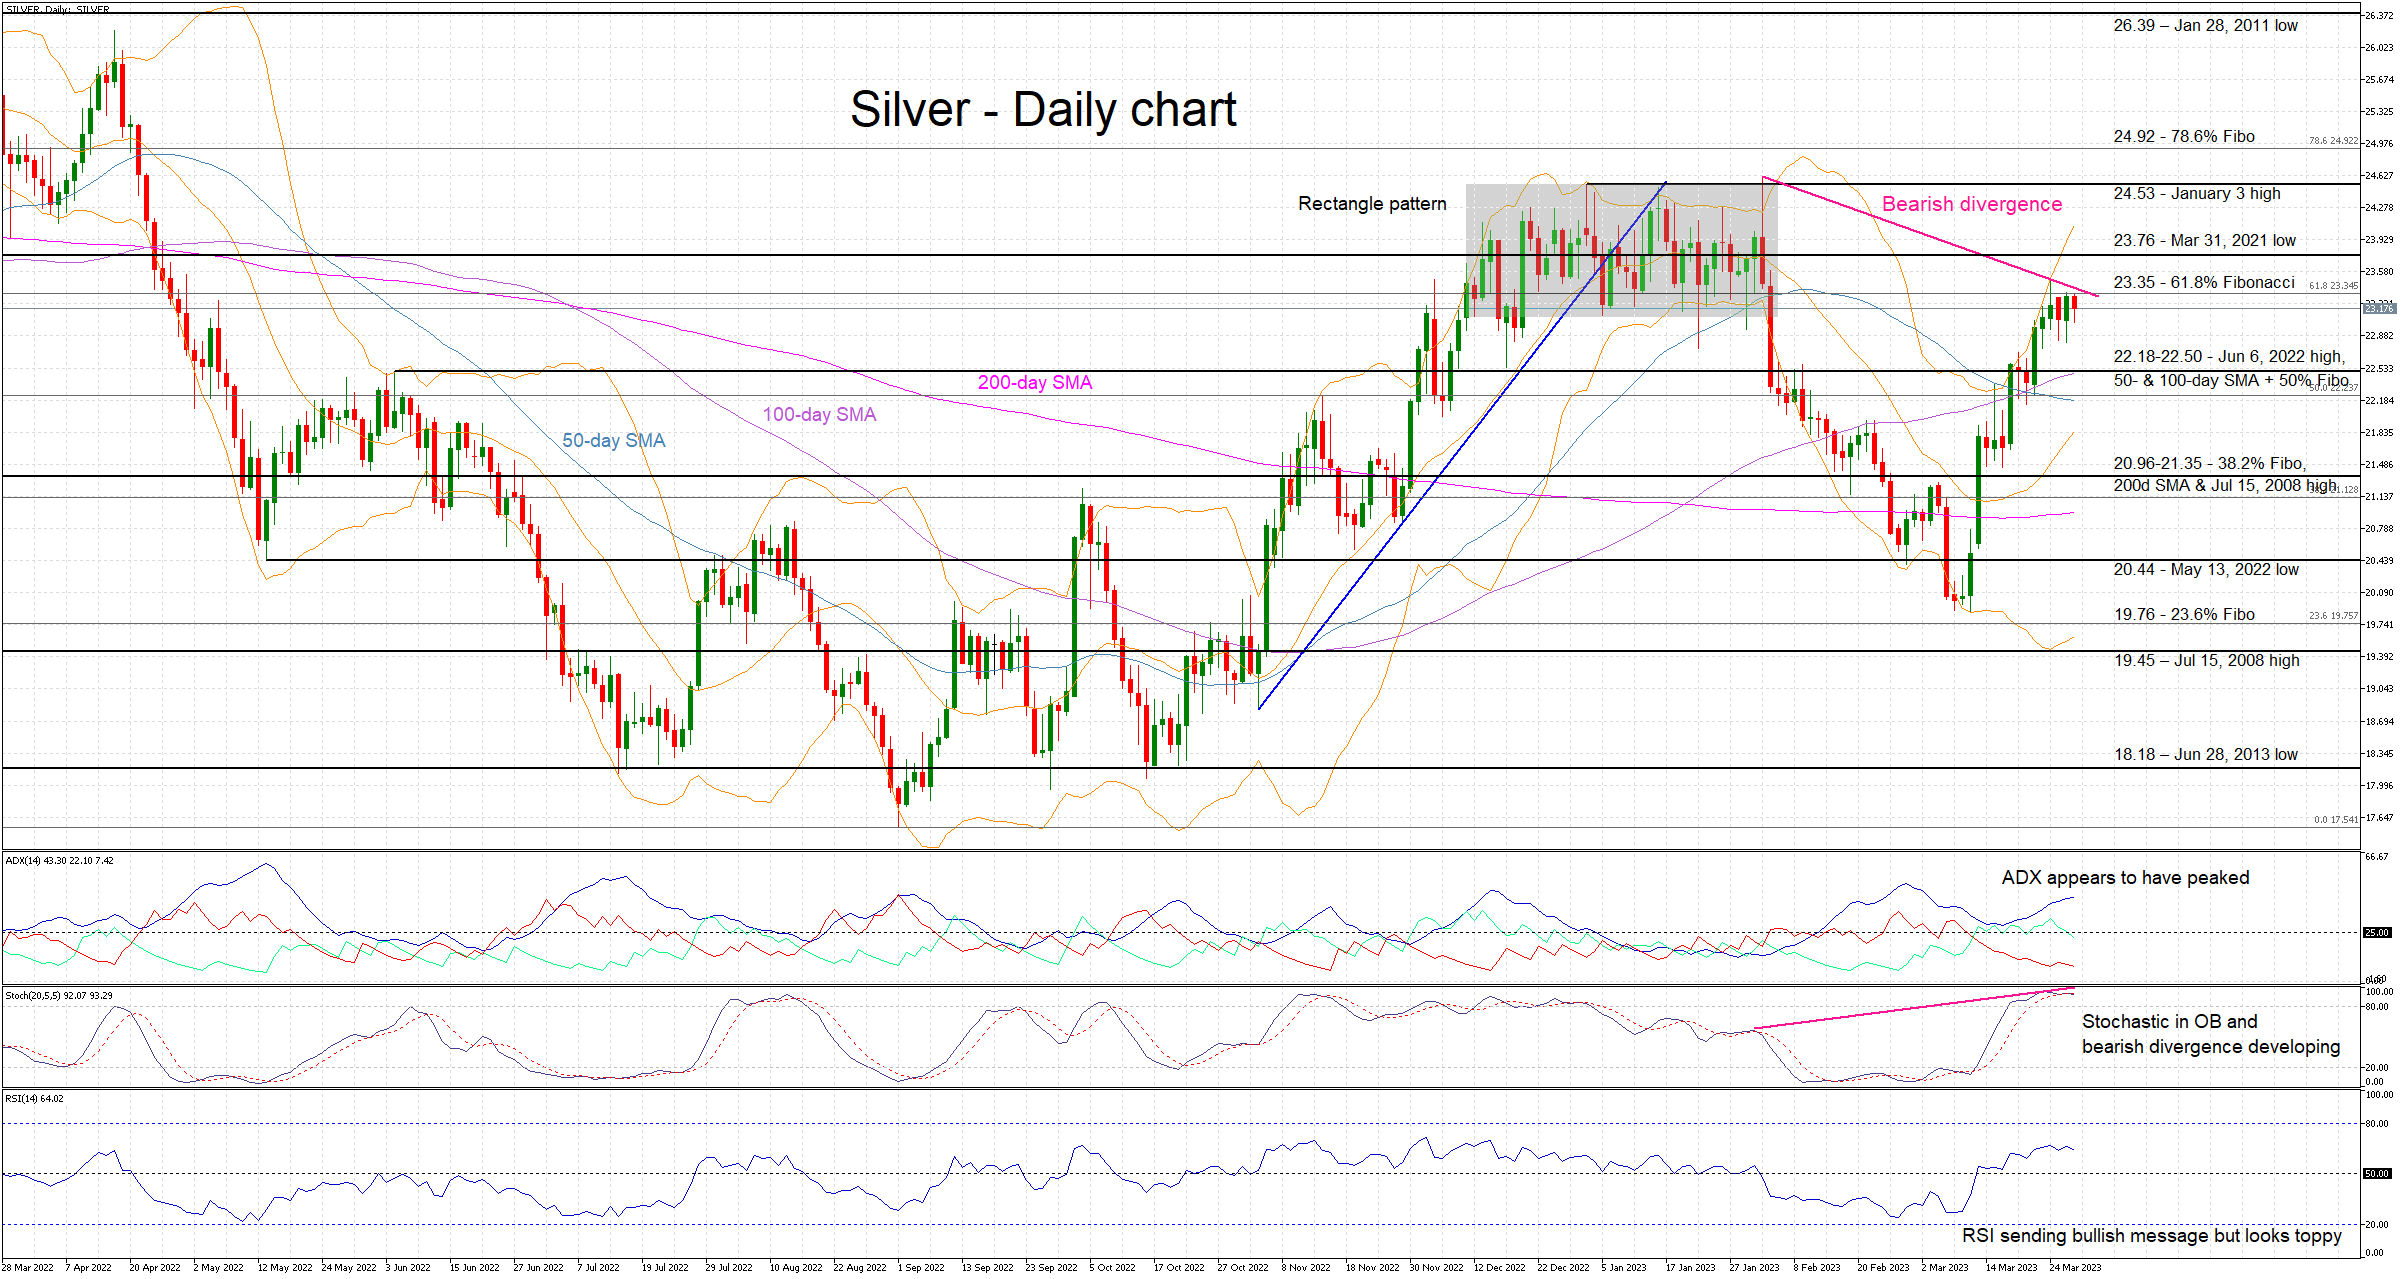Click the '8 Nov 2022' date axis marker
Viewport: 2408px width, 1279px height.
(1305, 1268)
